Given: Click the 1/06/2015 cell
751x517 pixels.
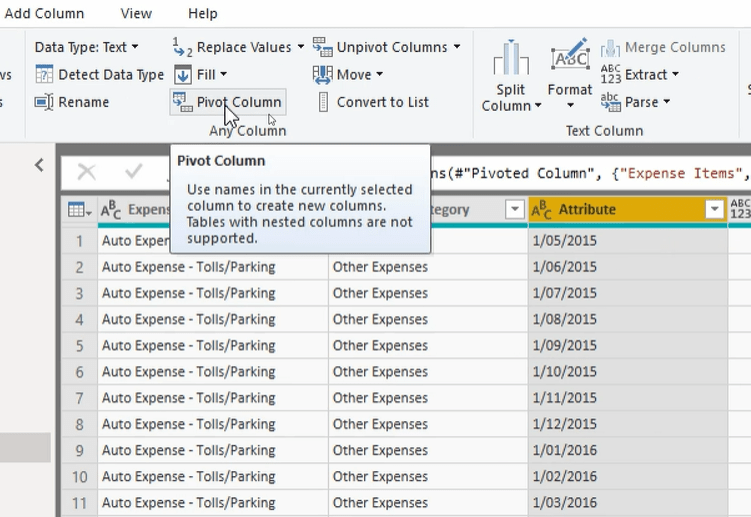Looking at the screenshot, I should 628,267.
